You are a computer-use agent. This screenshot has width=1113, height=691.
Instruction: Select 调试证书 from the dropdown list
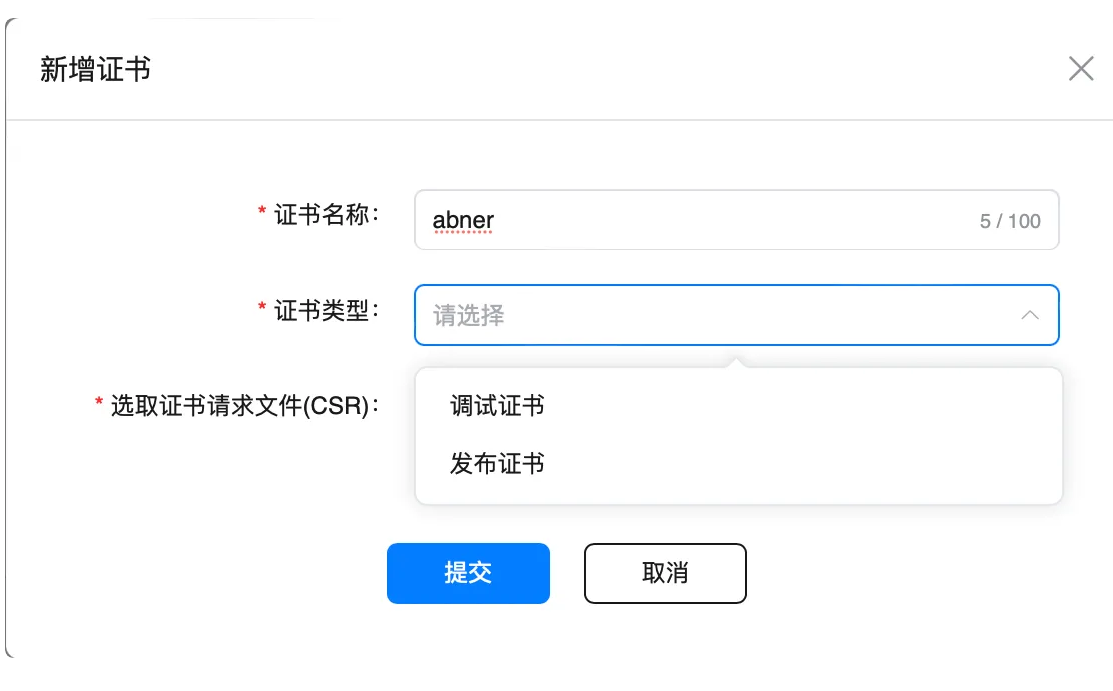tap(497, 406)
